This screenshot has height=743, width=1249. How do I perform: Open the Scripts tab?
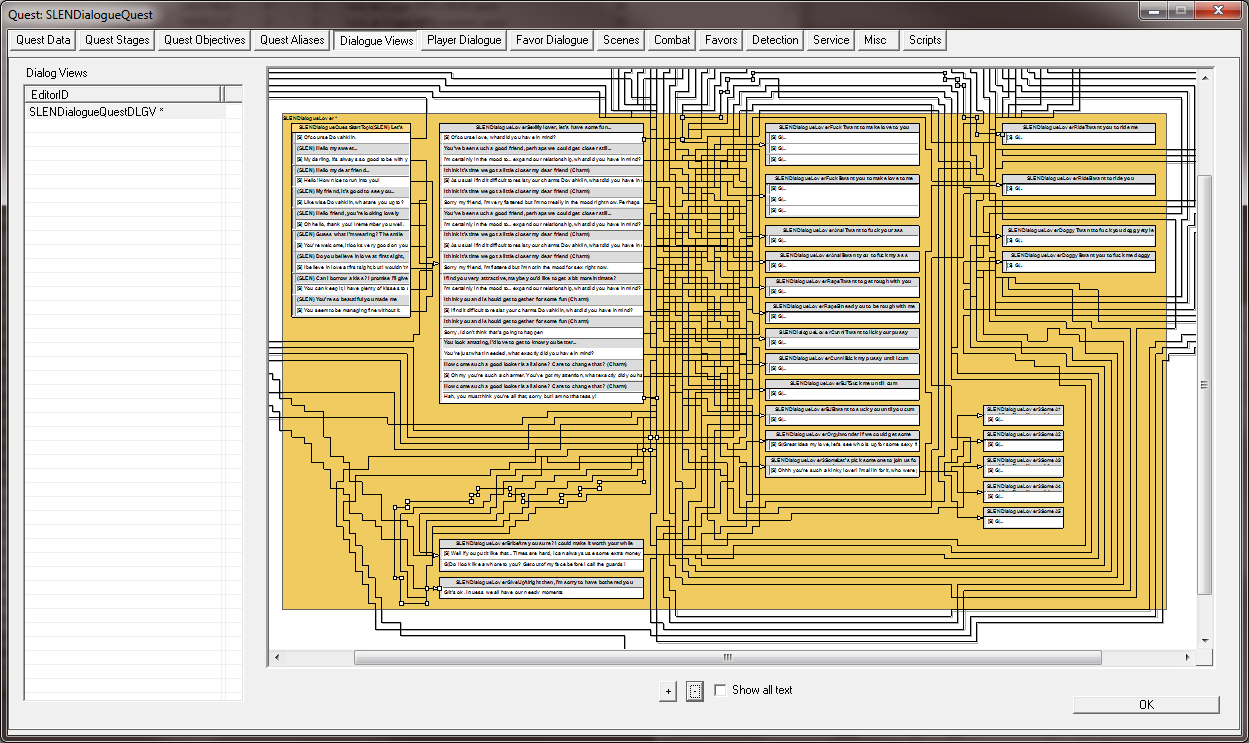924,40
